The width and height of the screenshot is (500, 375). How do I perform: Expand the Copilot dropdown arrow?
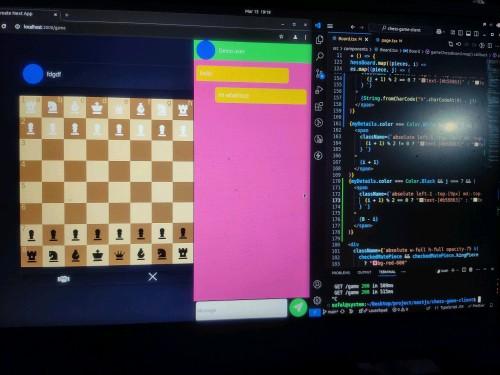[444, 32]
